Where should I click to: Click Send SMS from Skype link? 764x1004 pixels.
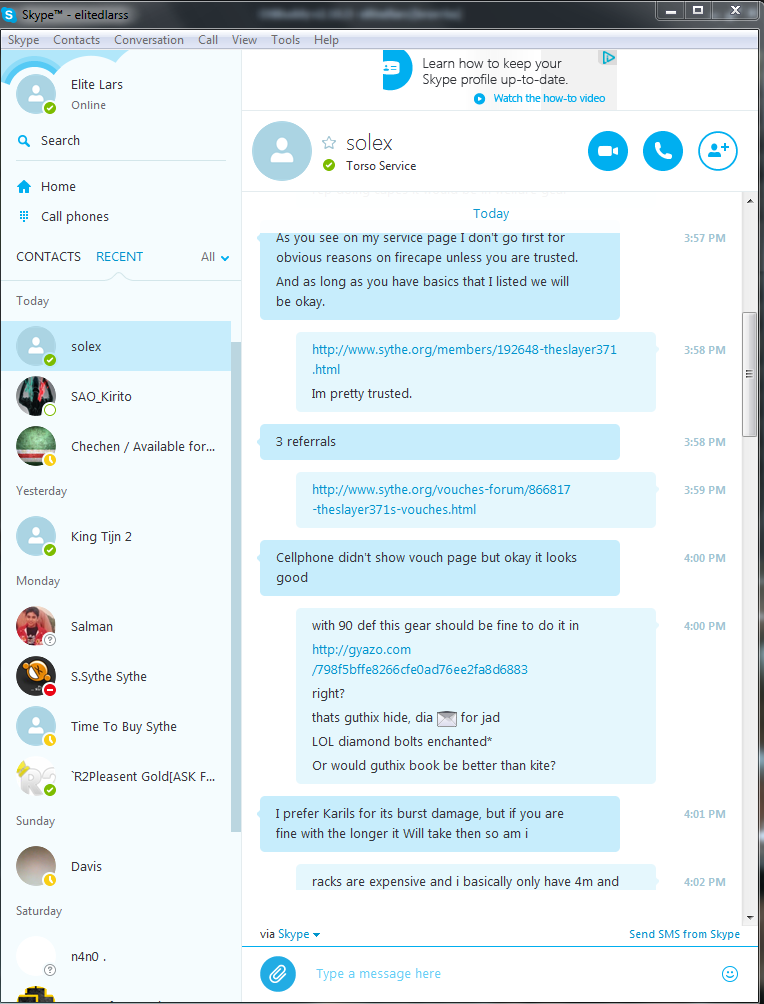pyautogui.click(x=684, y=934)
